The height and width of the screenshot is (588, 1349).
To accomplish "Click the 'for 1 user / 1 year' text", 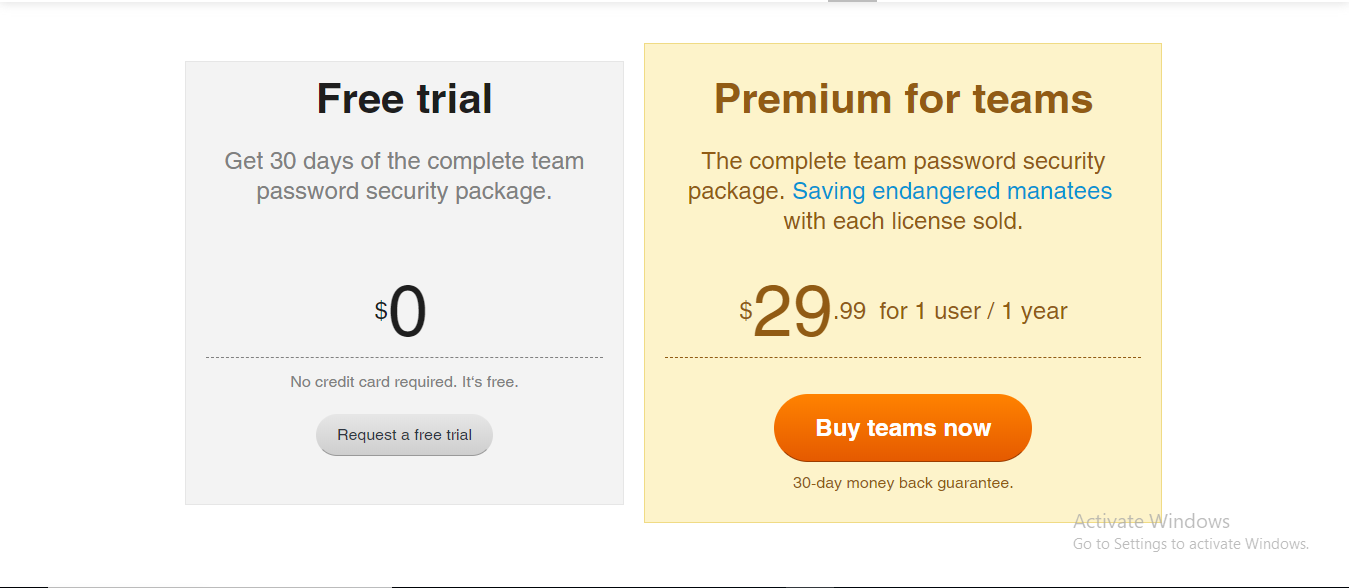I will pos(973,311).
